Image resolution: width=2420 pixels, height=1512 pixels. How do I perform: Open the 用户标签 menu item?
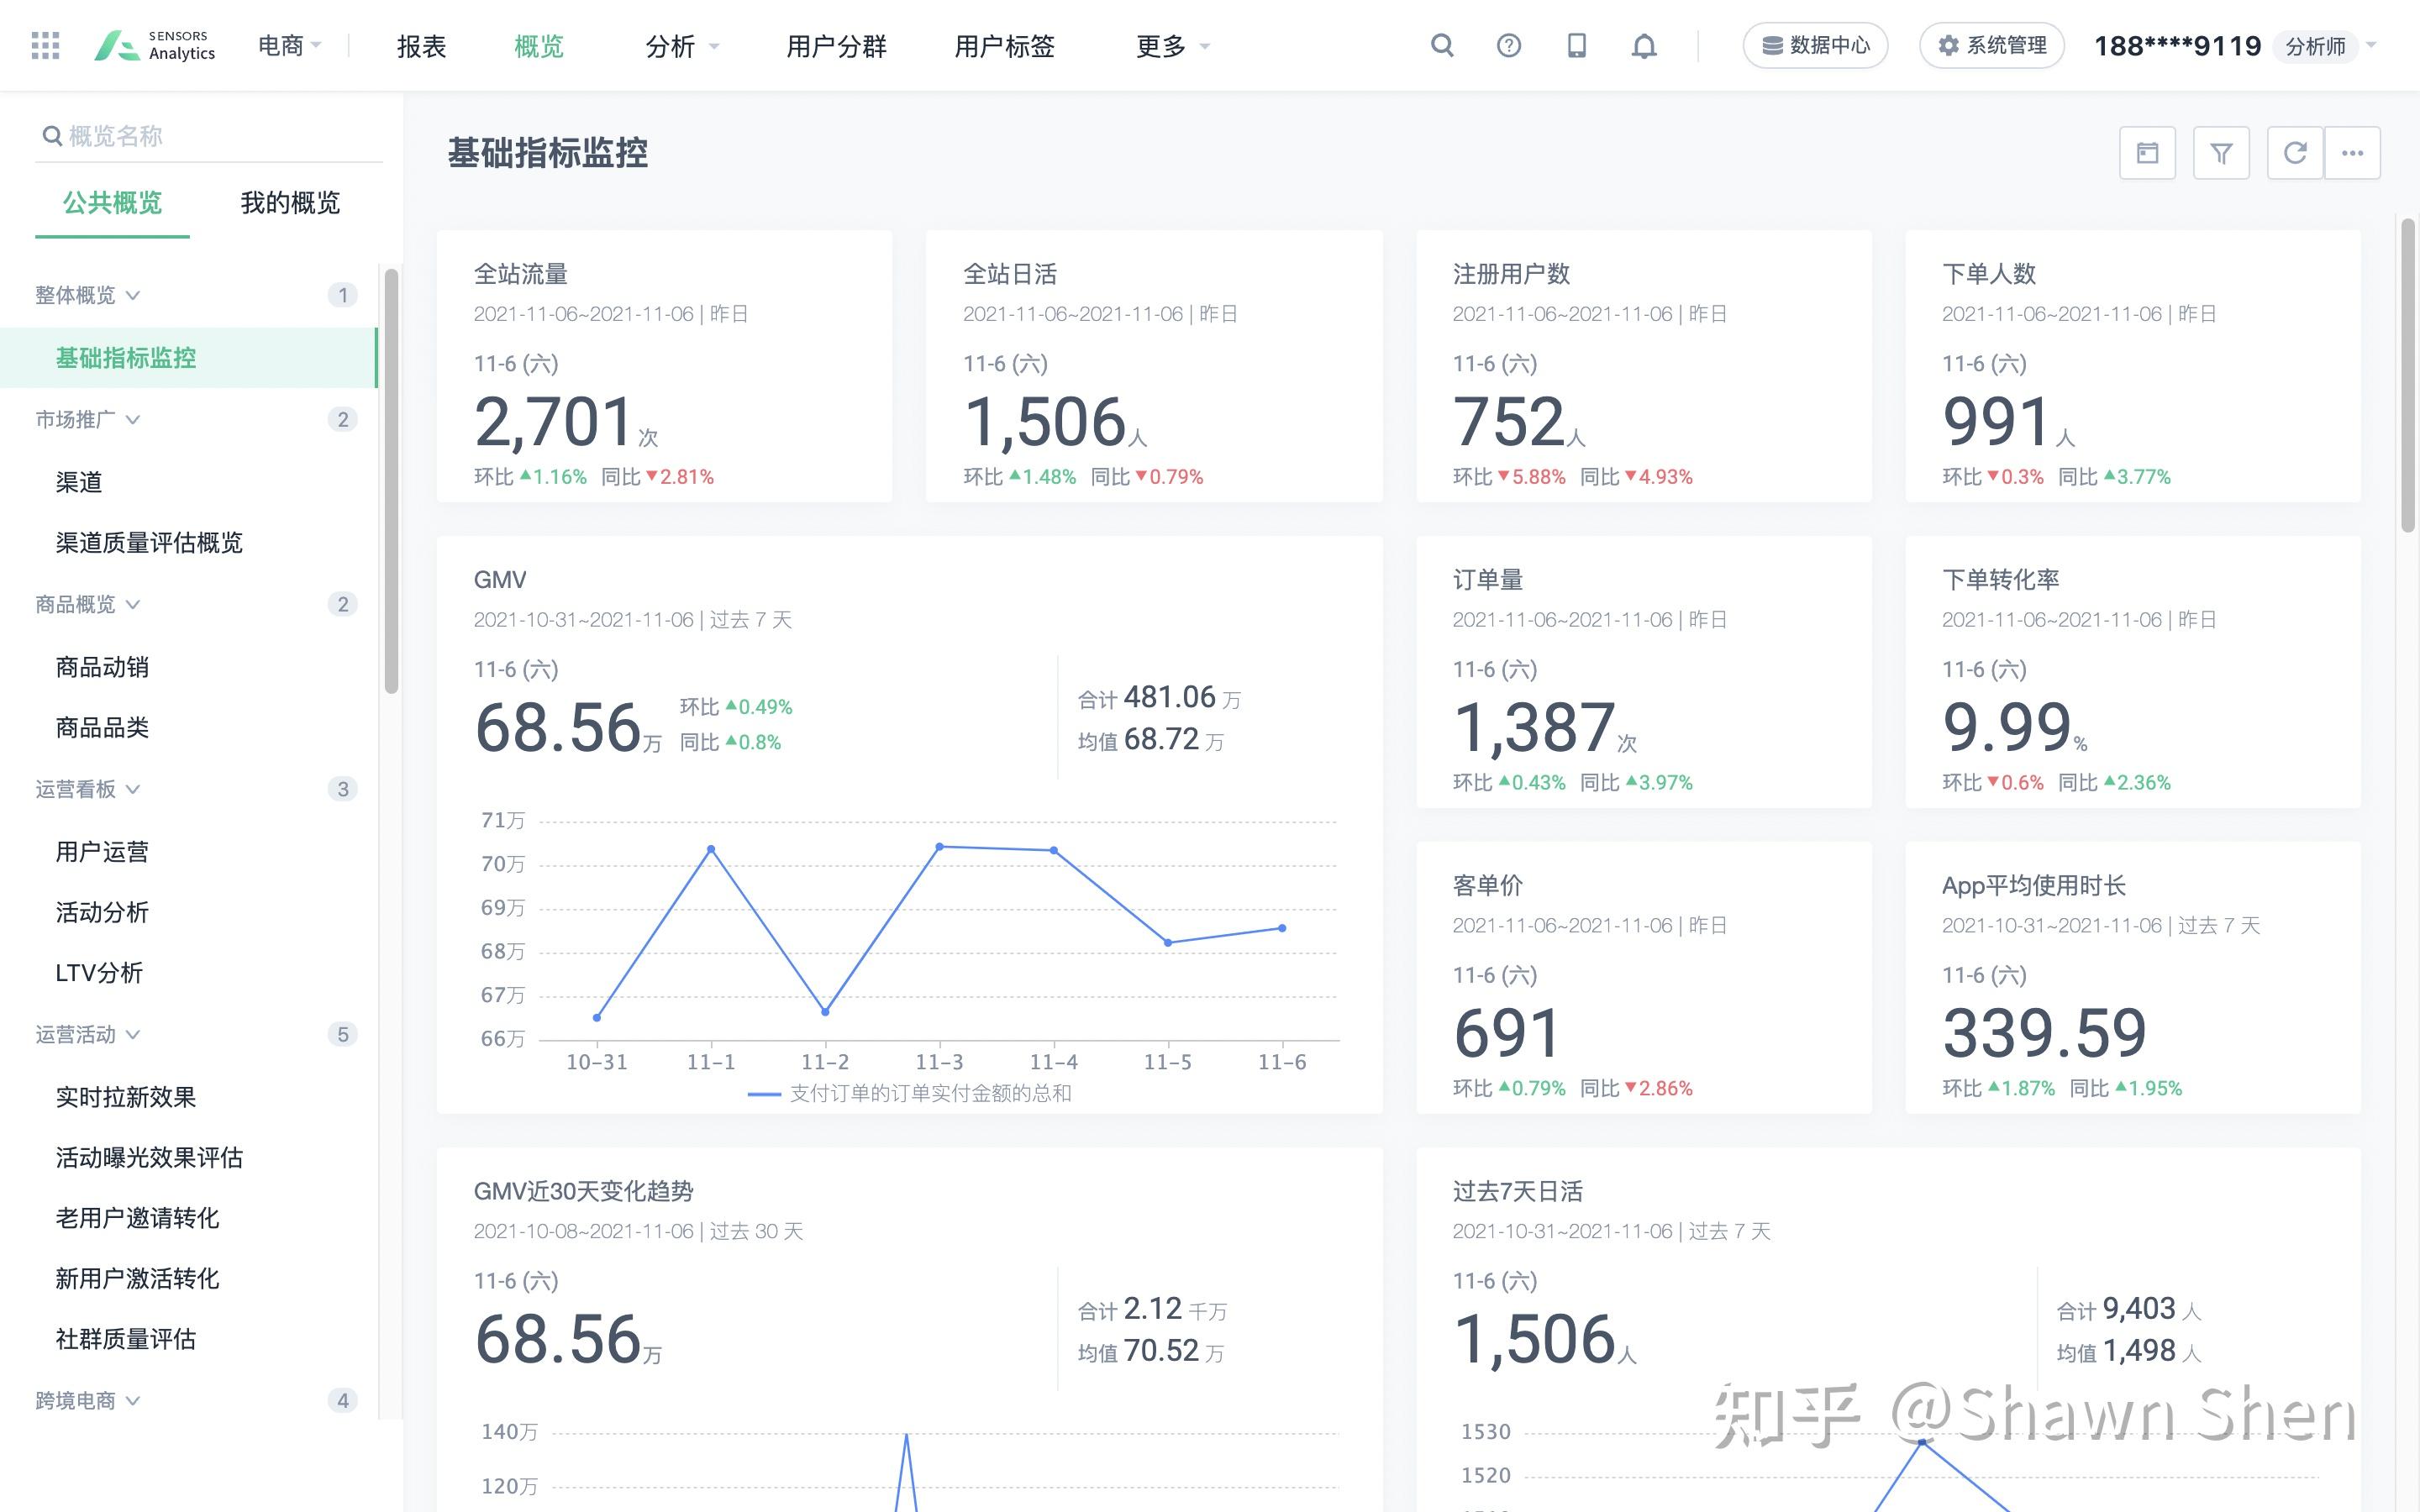(x=1004, y=45)
